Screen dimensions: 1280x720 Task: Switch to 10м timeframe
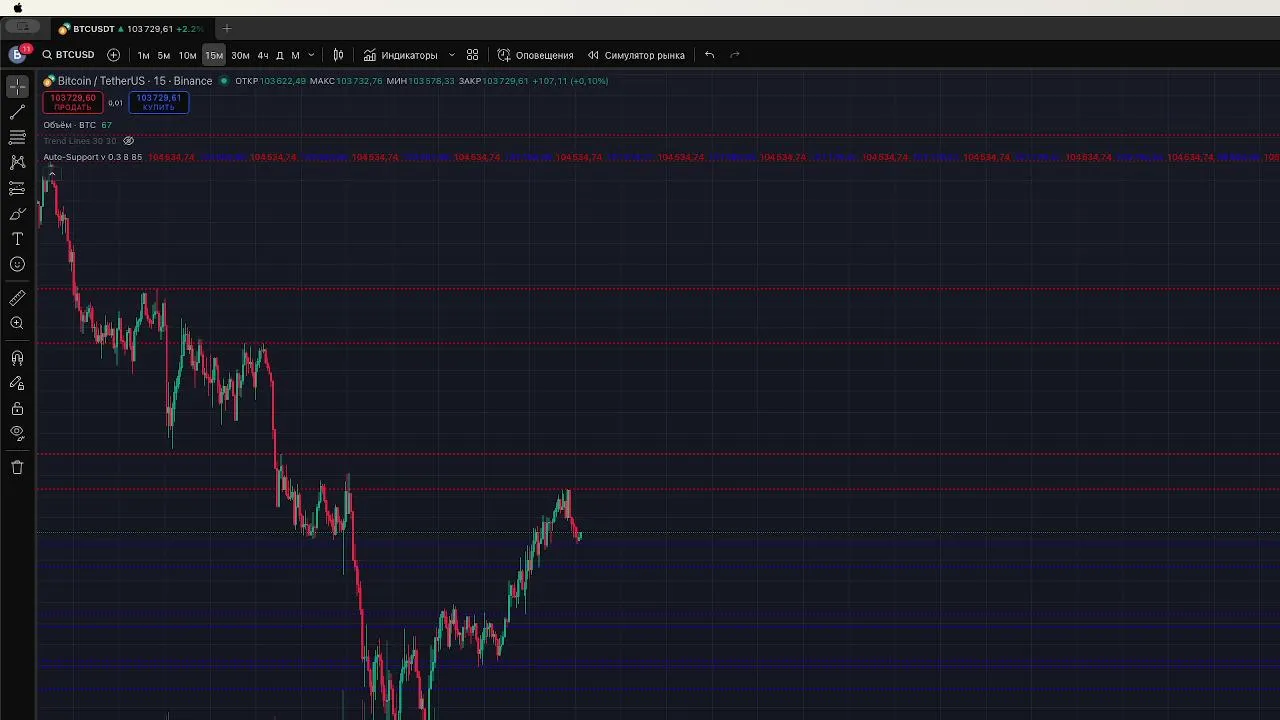coord(187,56)
